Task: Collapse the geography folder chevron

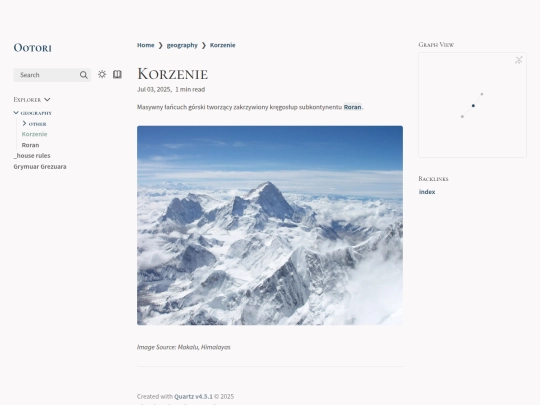Action: pyautogui.click(x=16, y=113)
